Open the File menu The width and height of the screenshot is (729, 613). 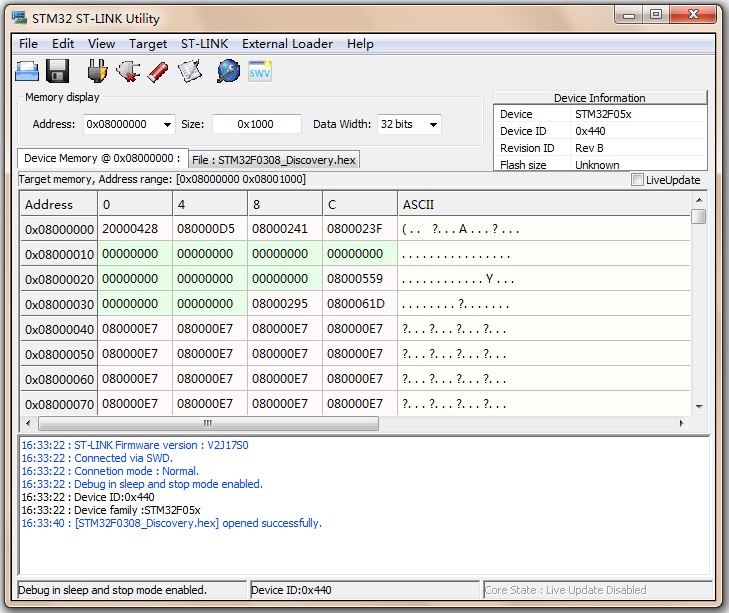28,44
